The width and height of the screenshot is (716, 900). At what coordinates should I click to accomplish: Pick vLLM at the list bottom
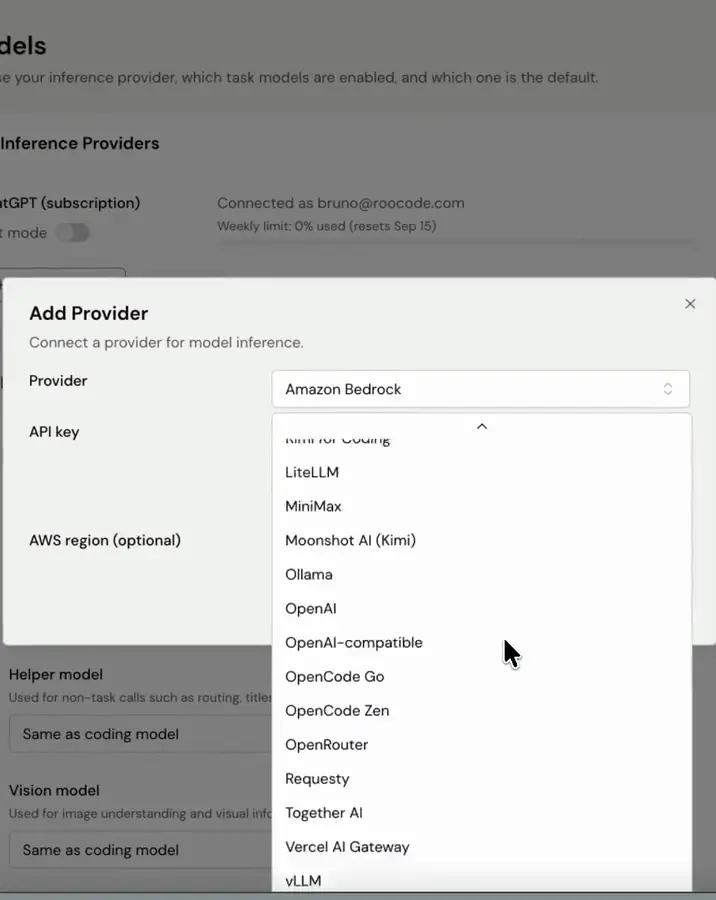482,880
